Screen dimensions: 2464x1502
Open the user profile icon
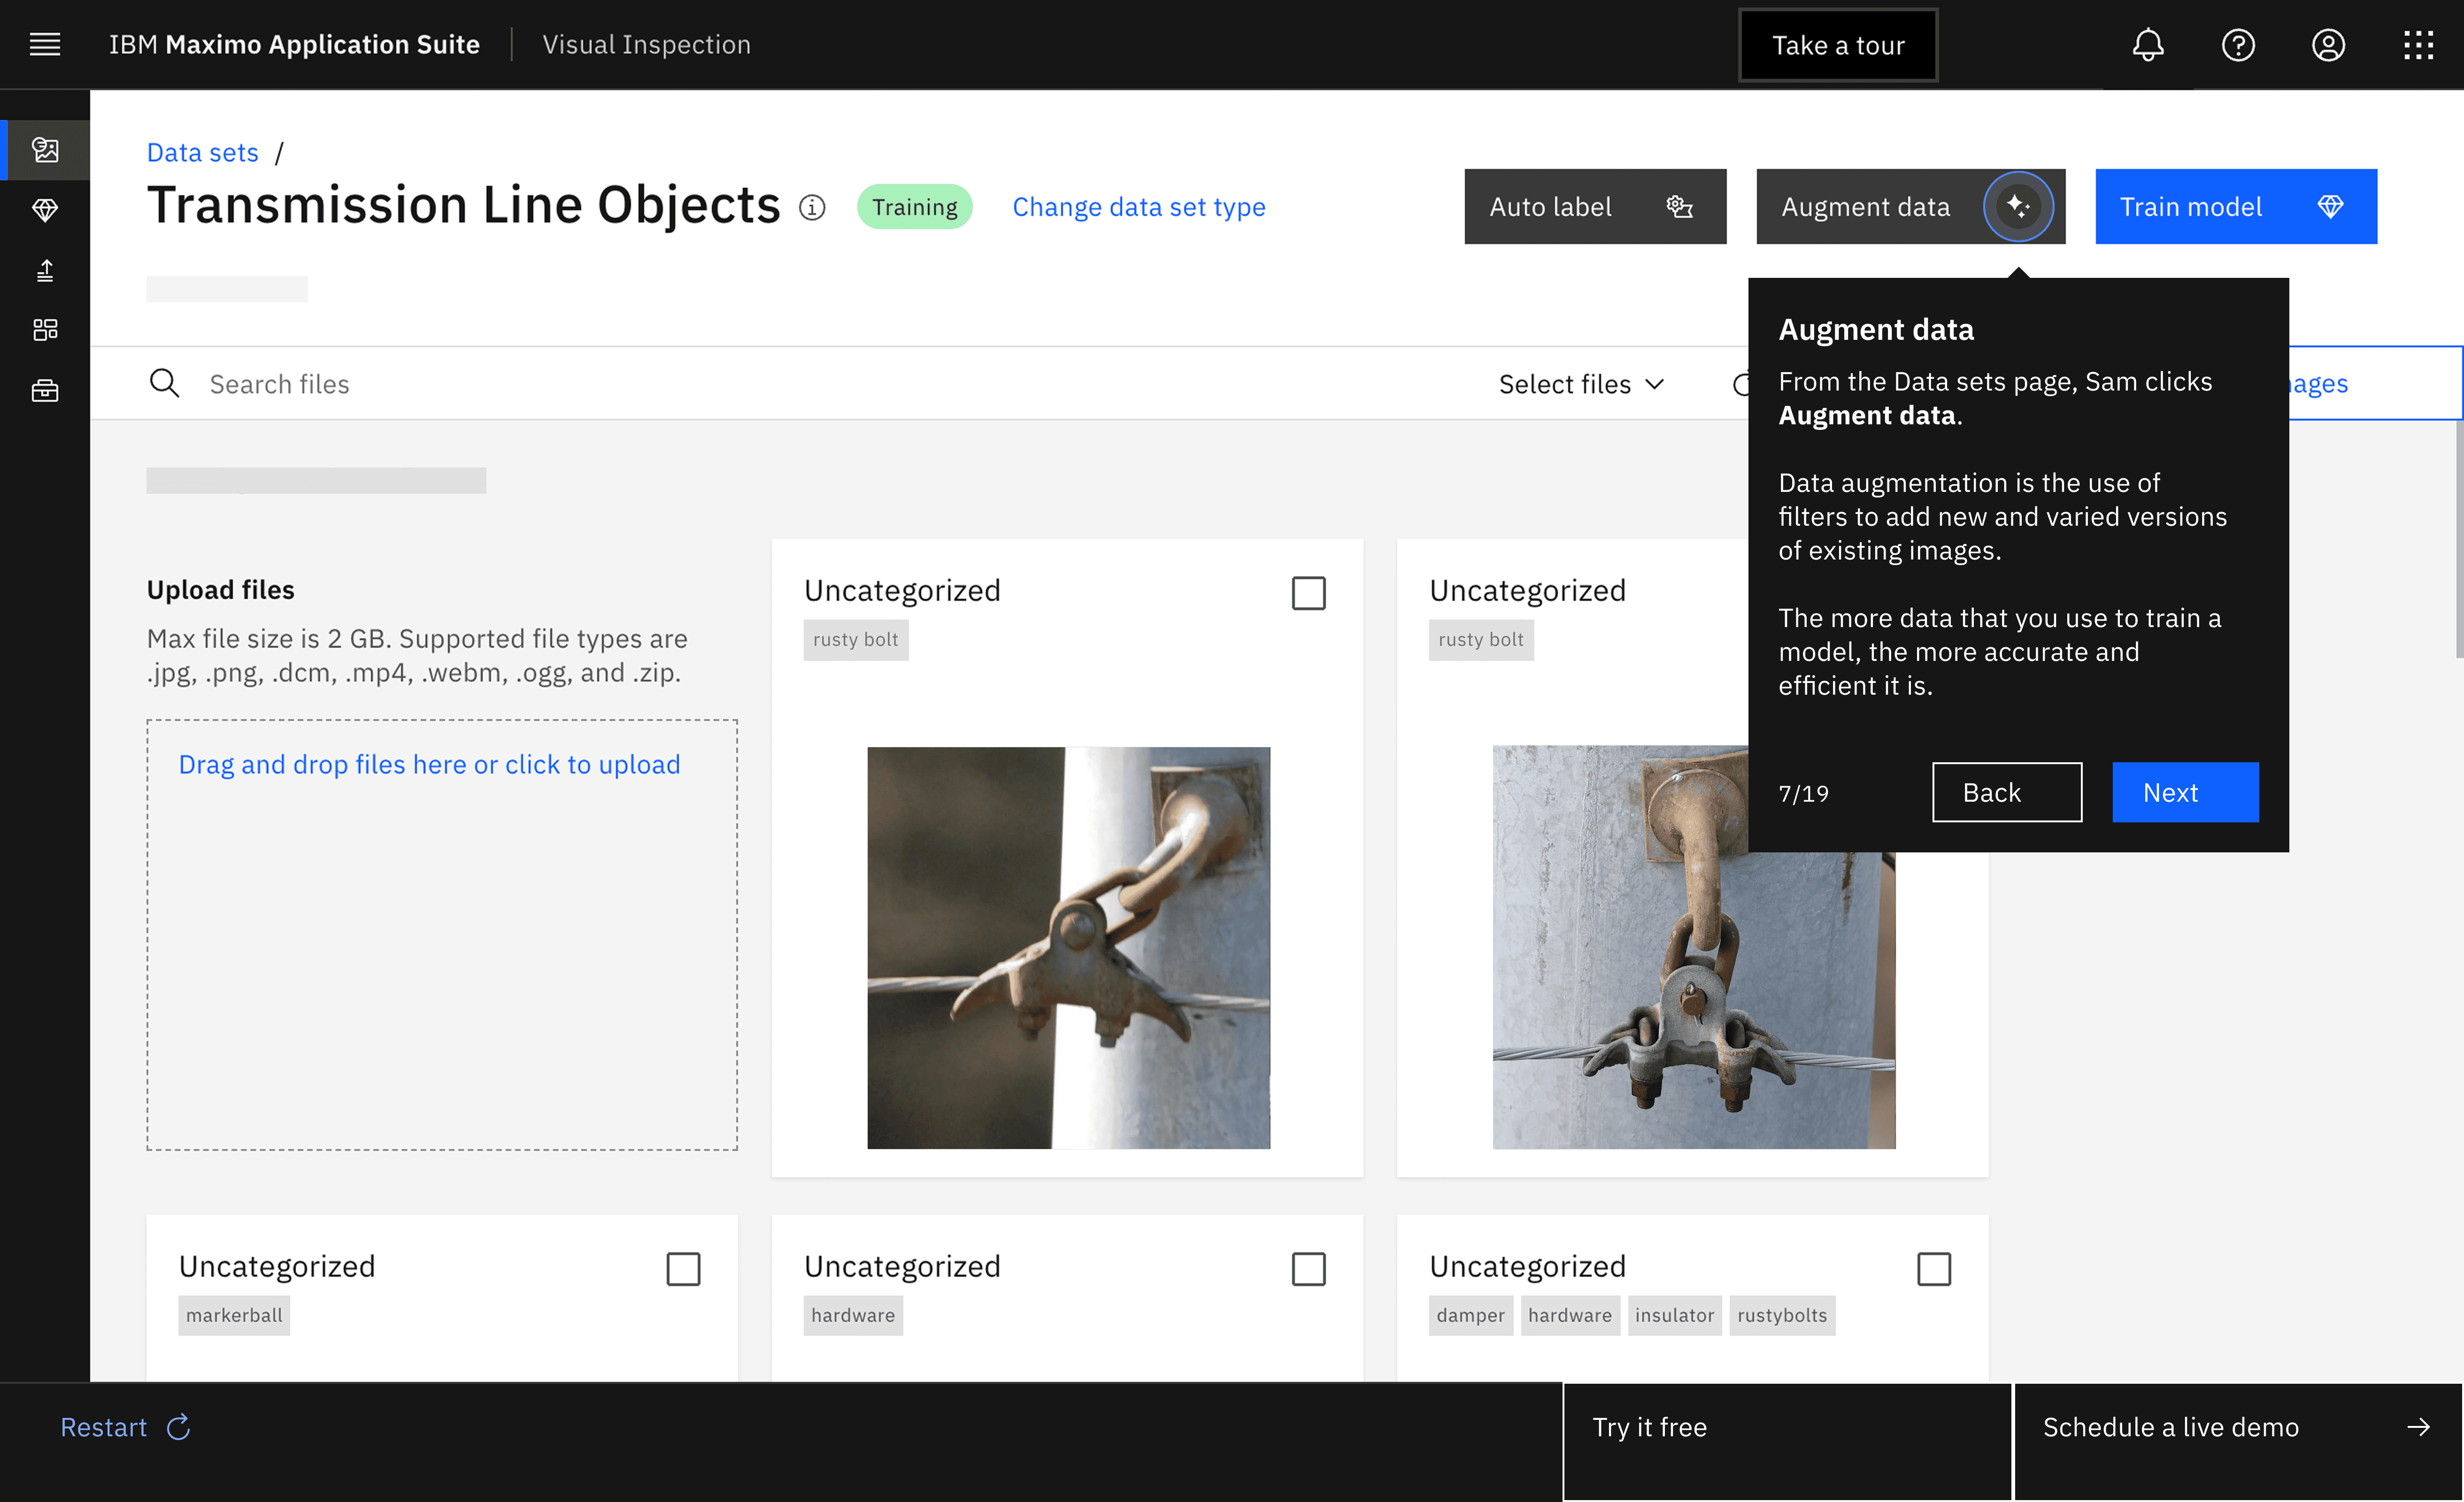[2327, 45]
